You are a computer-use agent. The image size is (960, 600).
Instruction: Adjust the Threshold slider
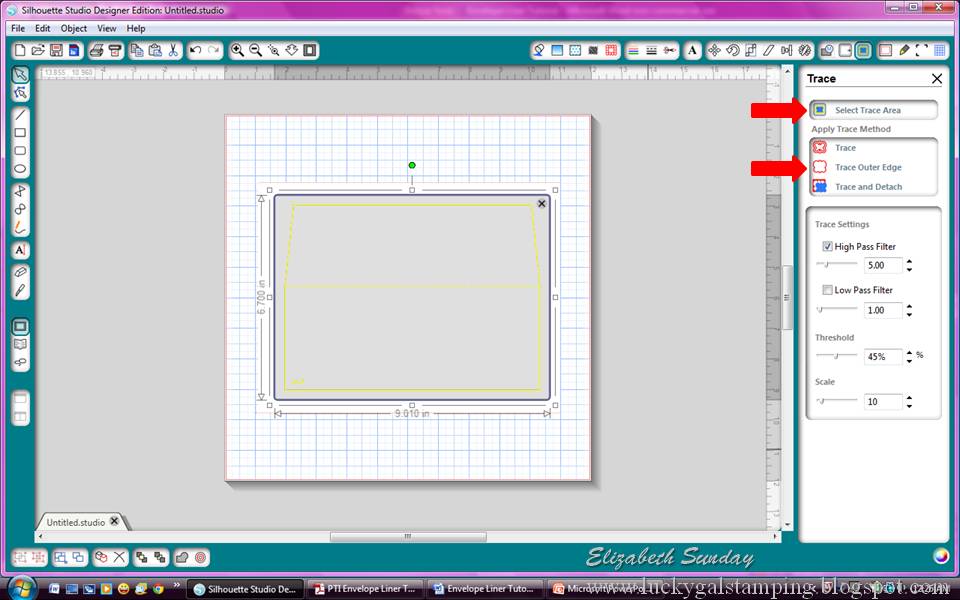[x=837, y=354]
